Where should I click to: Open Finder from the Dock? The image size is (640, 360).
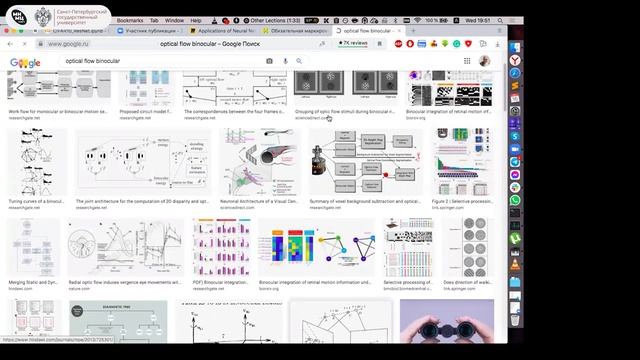click(x=515, y=48)
